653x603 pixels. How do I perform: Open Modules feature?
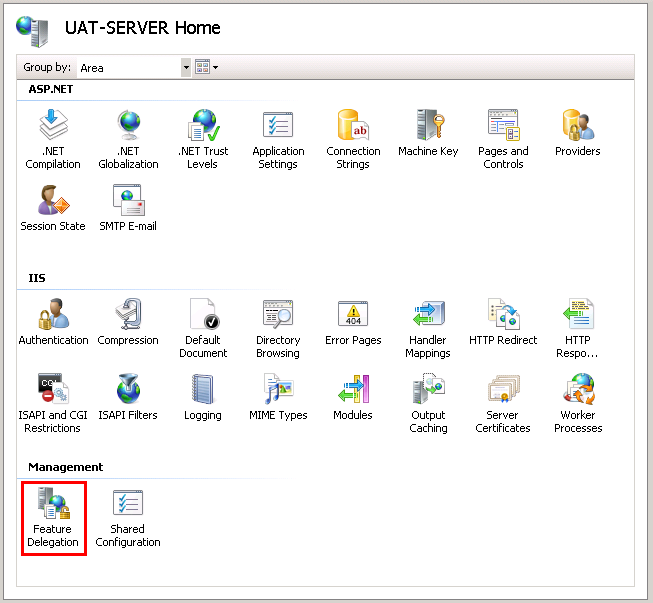pyautogui.click(x=353, y=397)
